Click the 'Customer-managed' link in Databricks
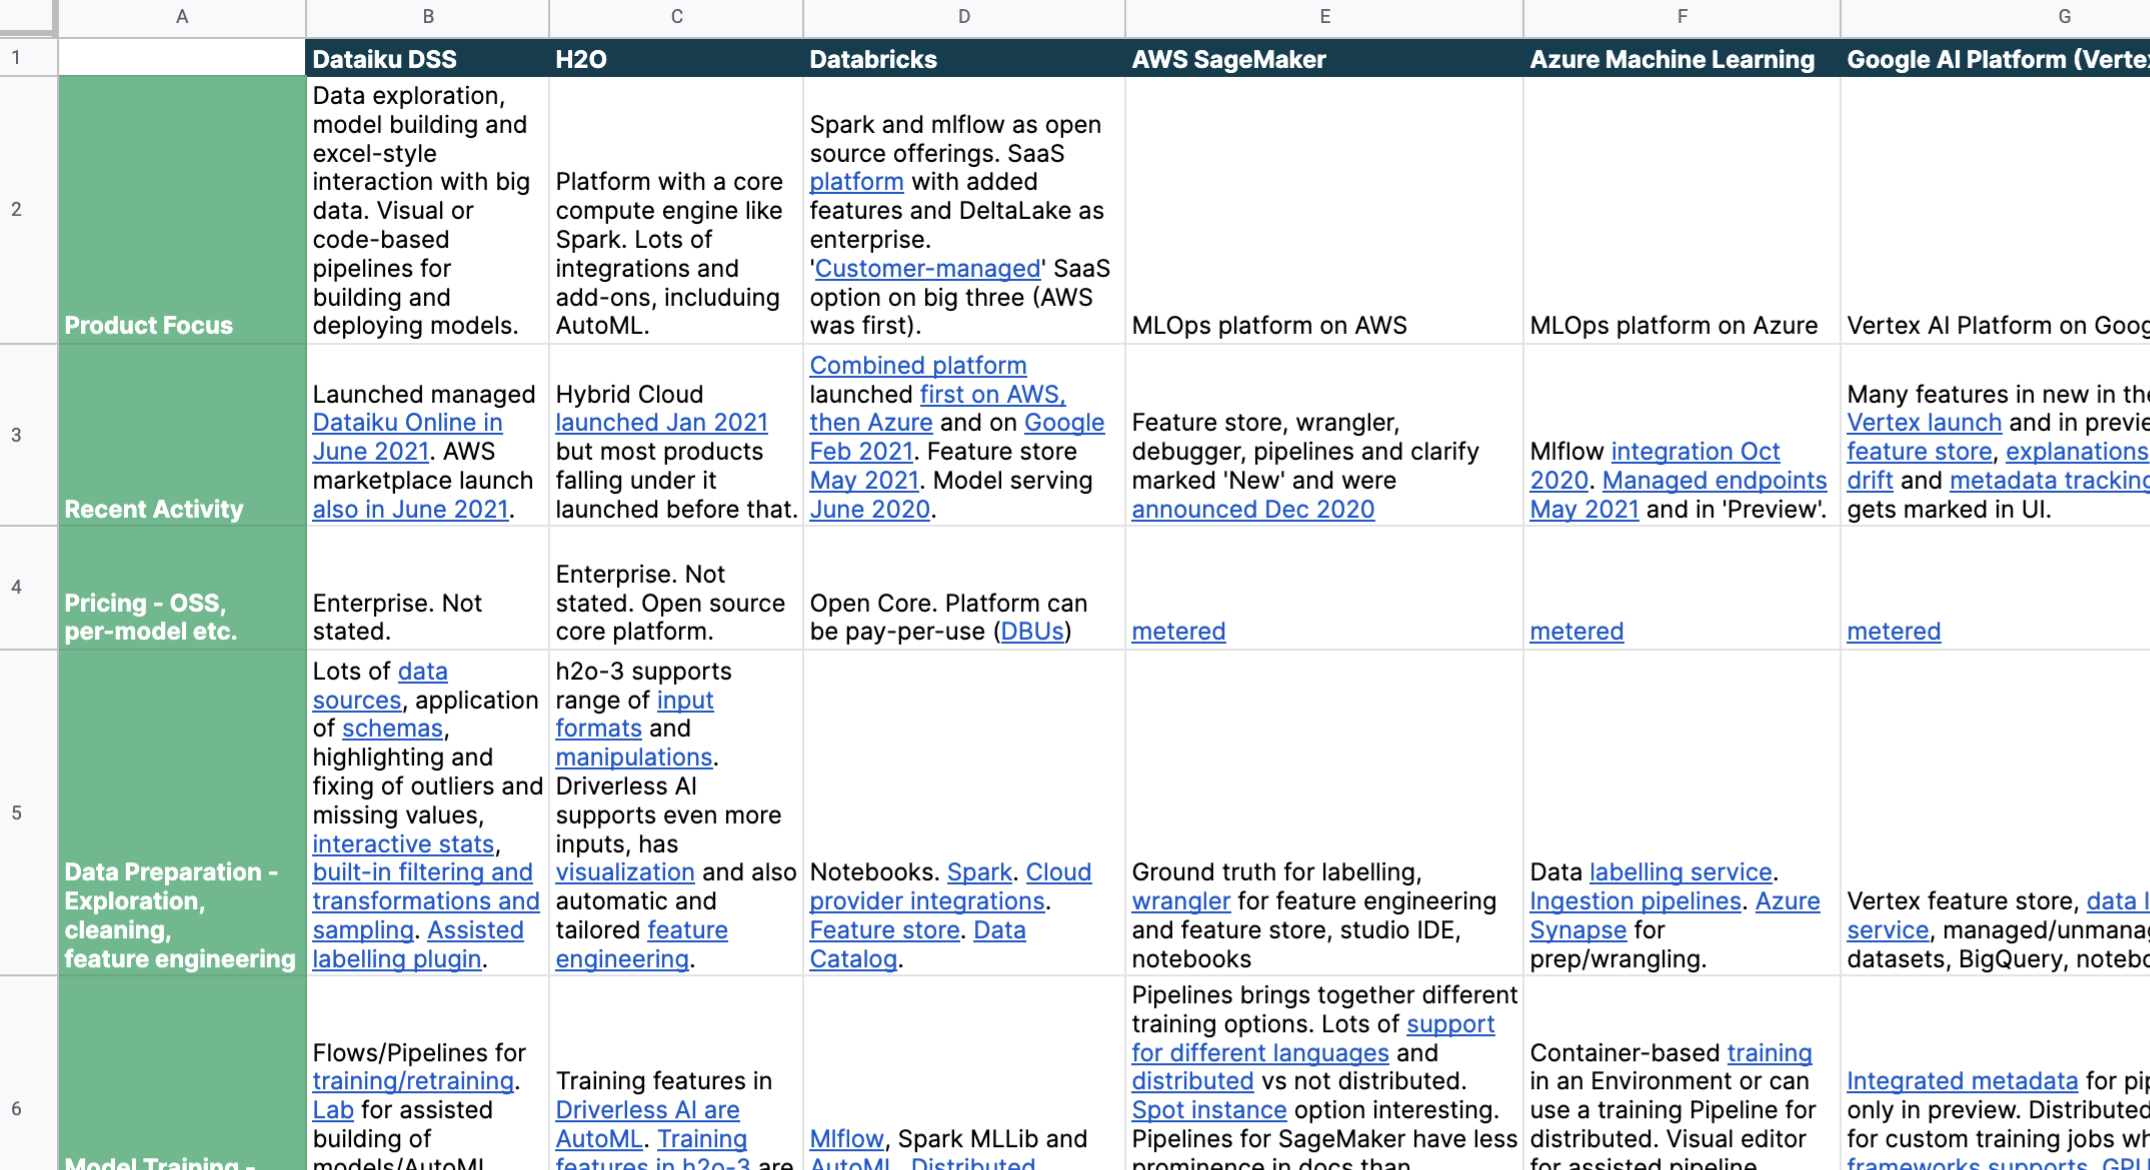Image resolution: width=2150 pixels, height=1170 pixels. 927,269
